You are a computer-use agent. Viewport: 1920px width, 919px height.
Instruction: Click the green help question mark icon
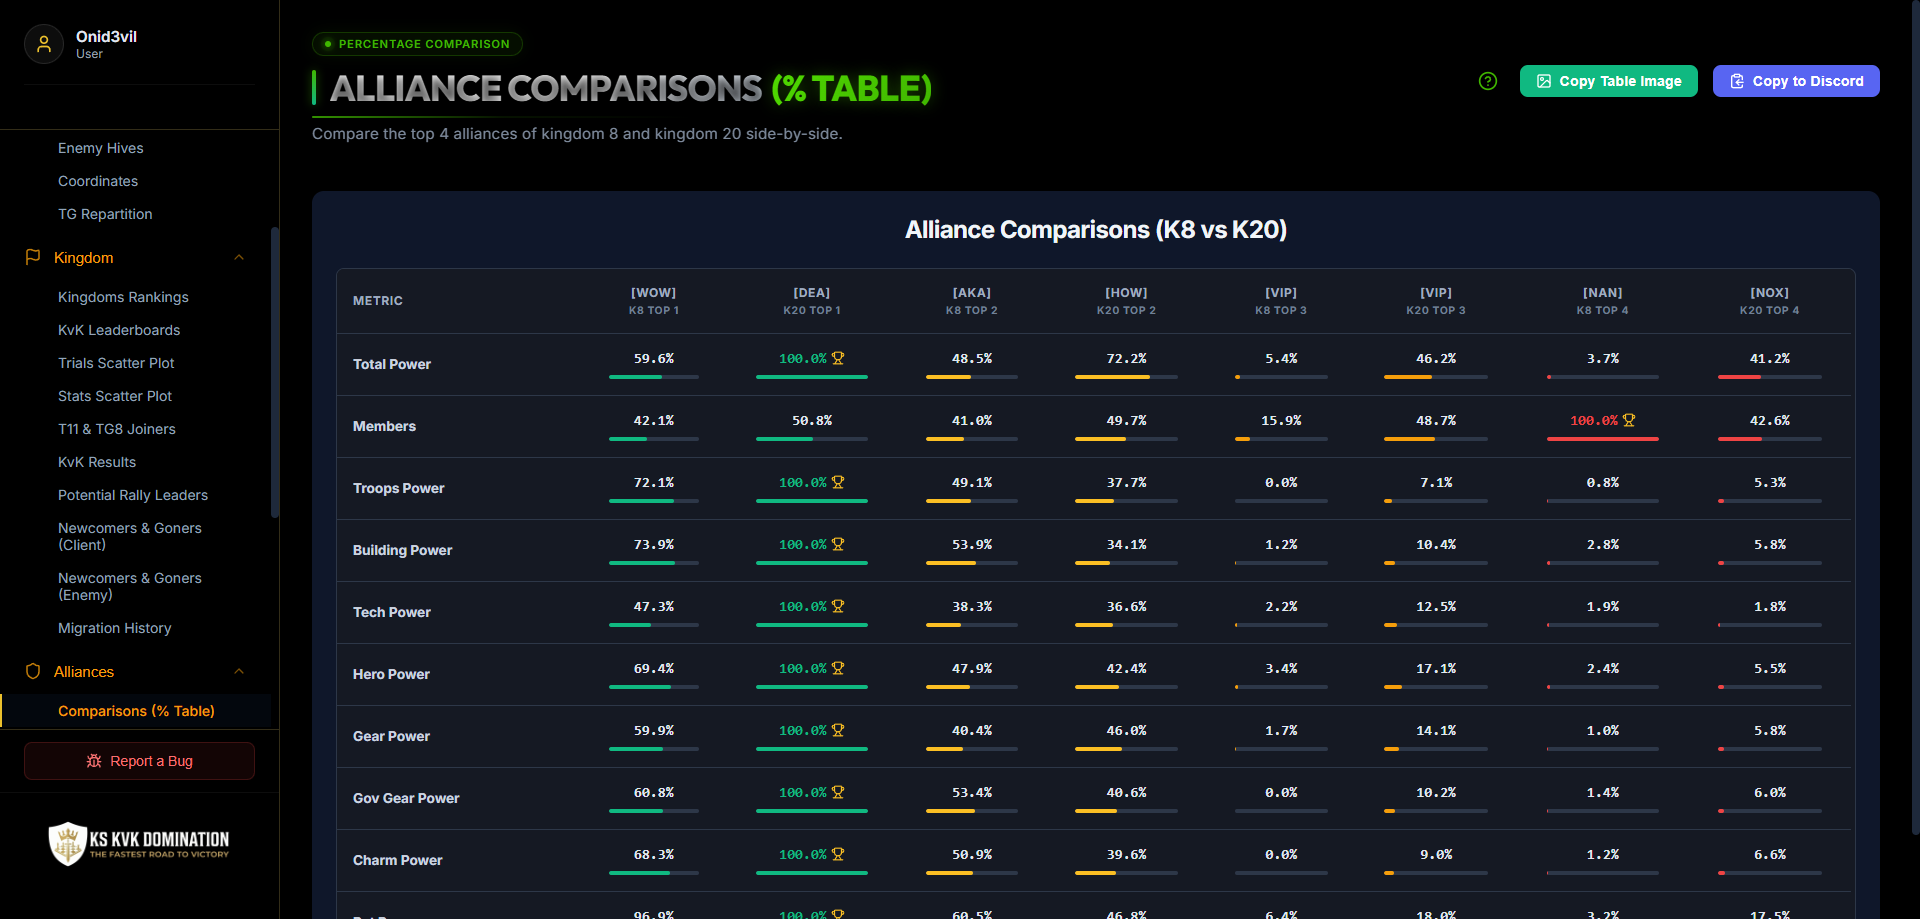[x=1488, y=81]
